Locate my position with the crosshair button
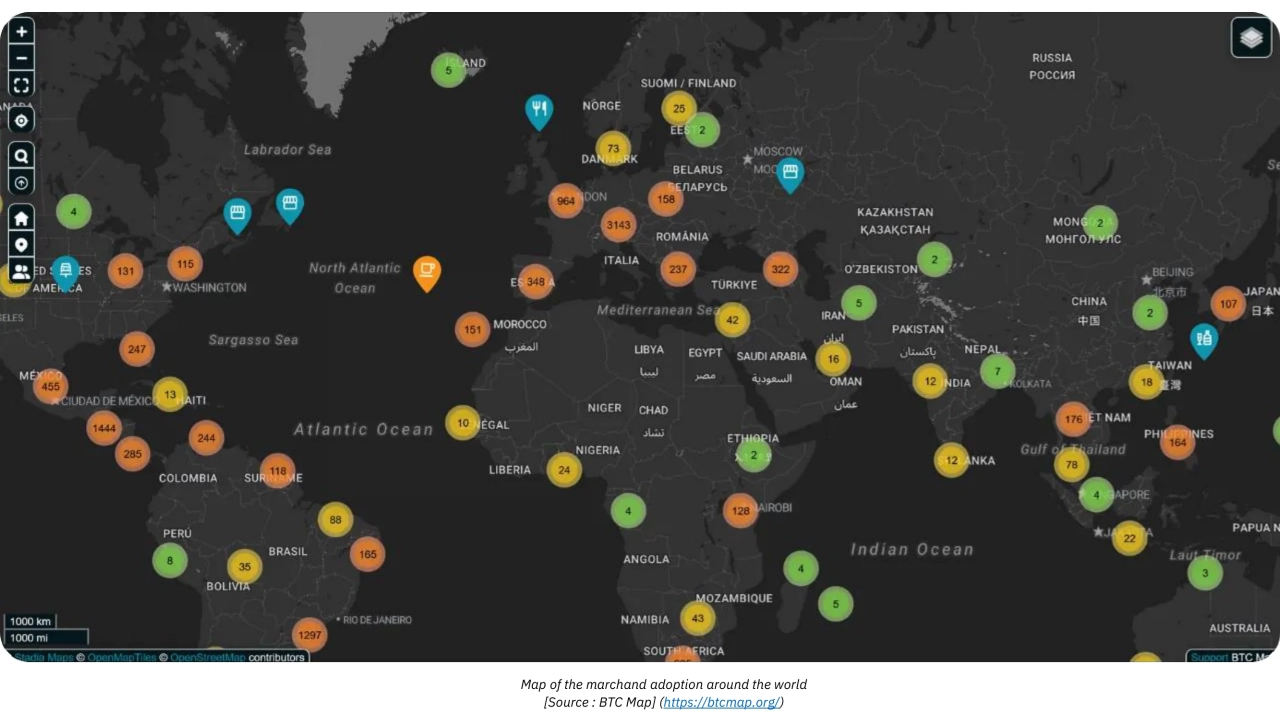The height and width of the screenshot is (712, 1280). point(21,121)
